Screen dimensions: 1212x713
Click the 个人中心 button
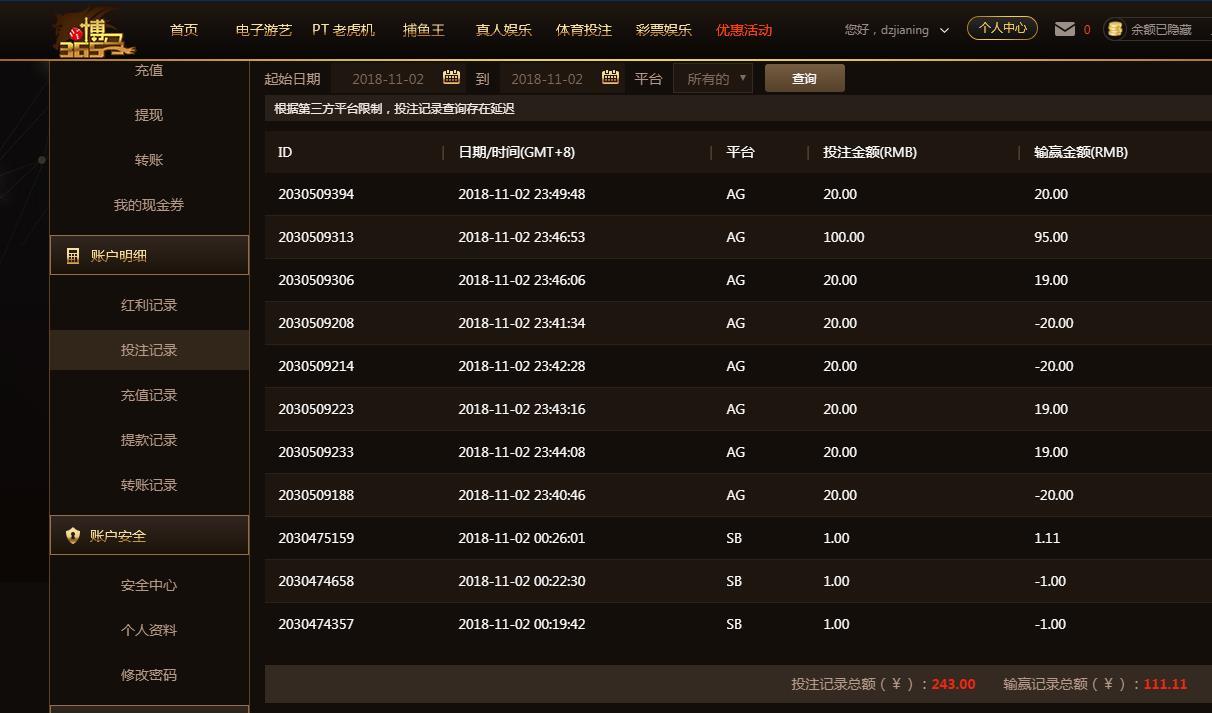pyautogui.click(x=1002, y=29)
